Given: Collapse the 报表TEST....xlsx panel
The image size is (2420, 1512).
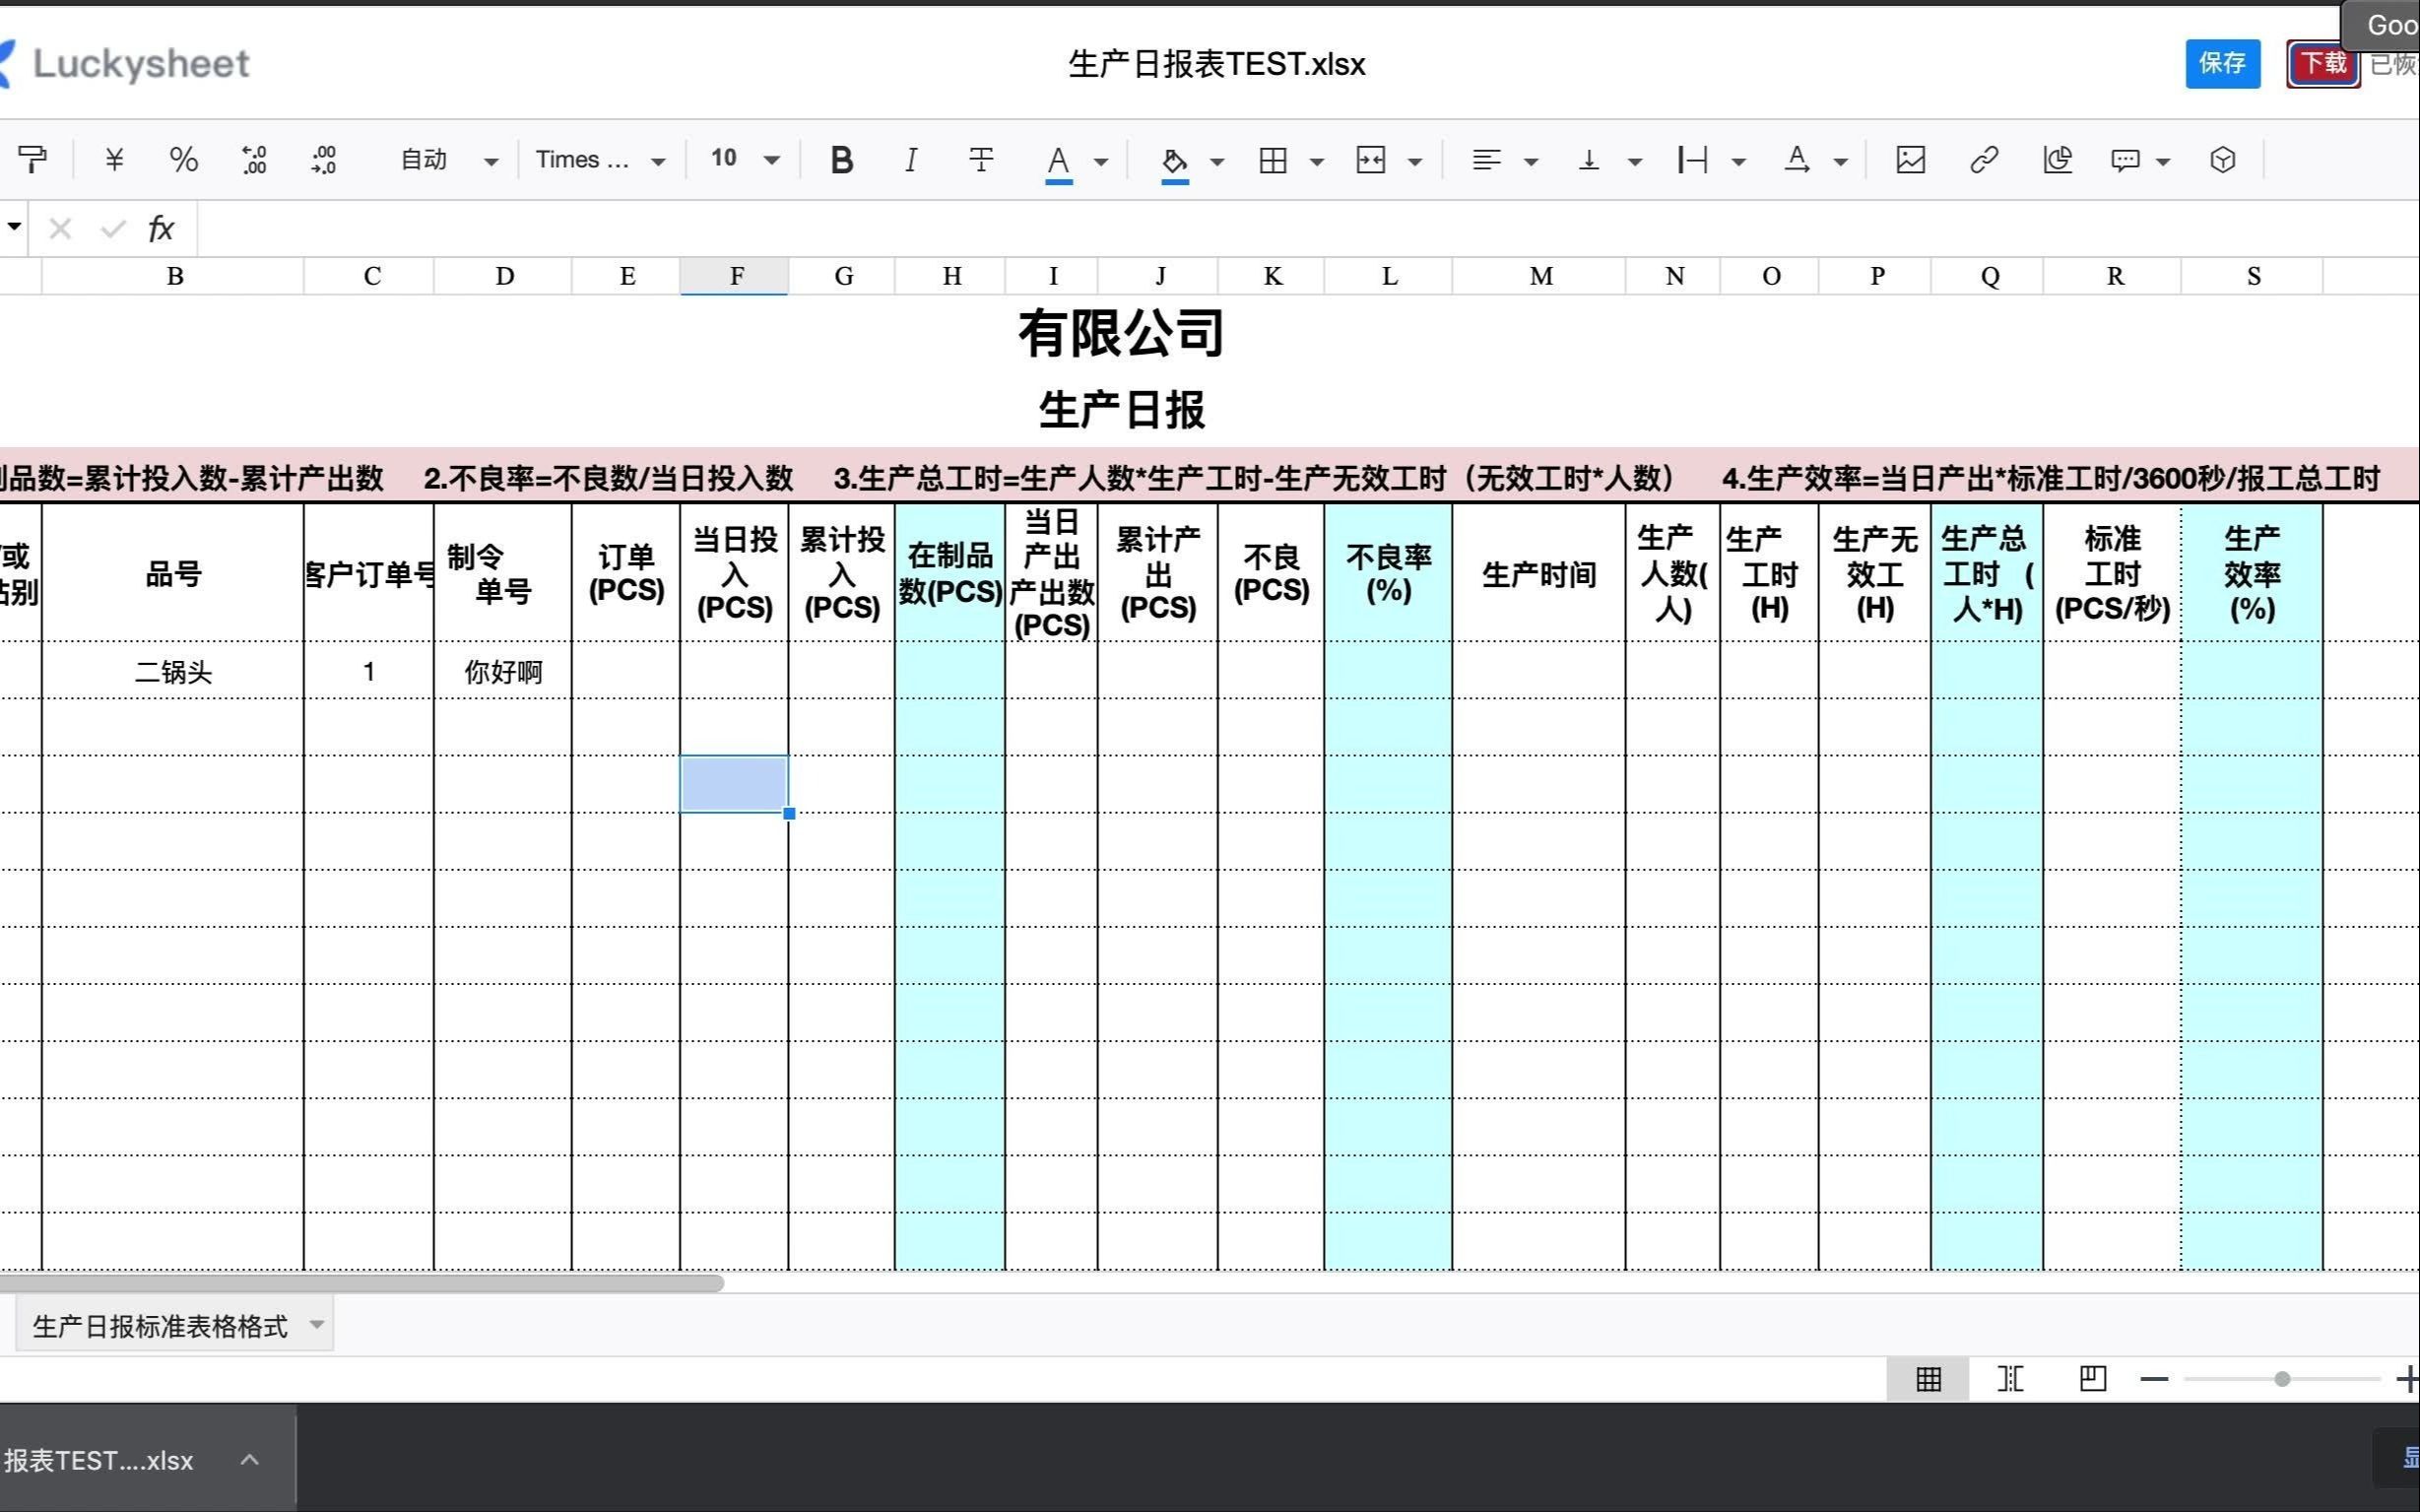Looking at the screenshot, I should click(x=250, y=1458).
